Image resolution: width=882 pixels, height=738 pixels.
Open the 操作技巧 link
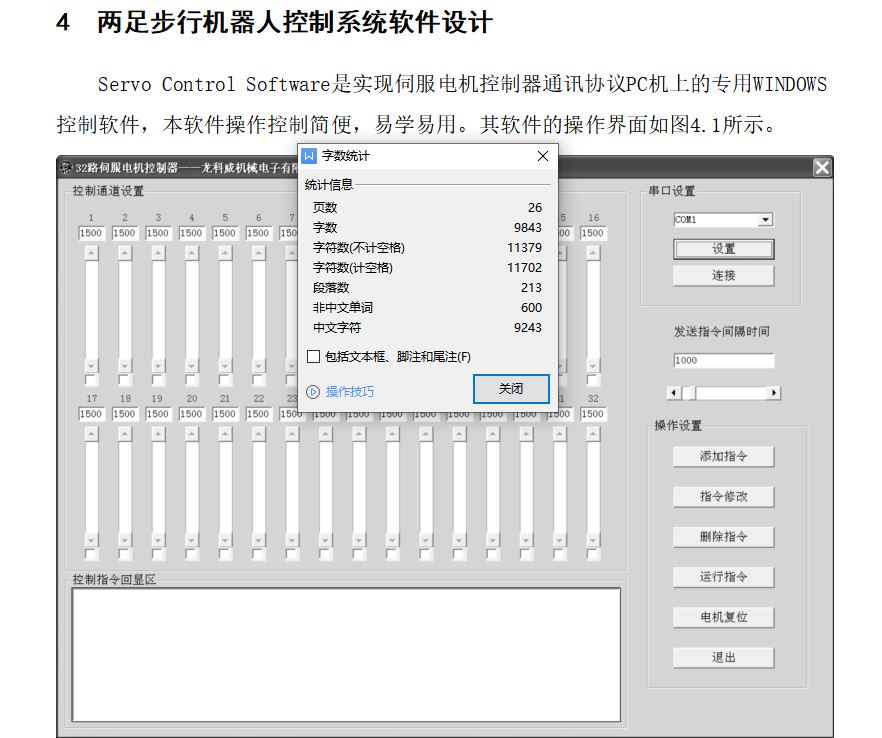tap(350, 392)
